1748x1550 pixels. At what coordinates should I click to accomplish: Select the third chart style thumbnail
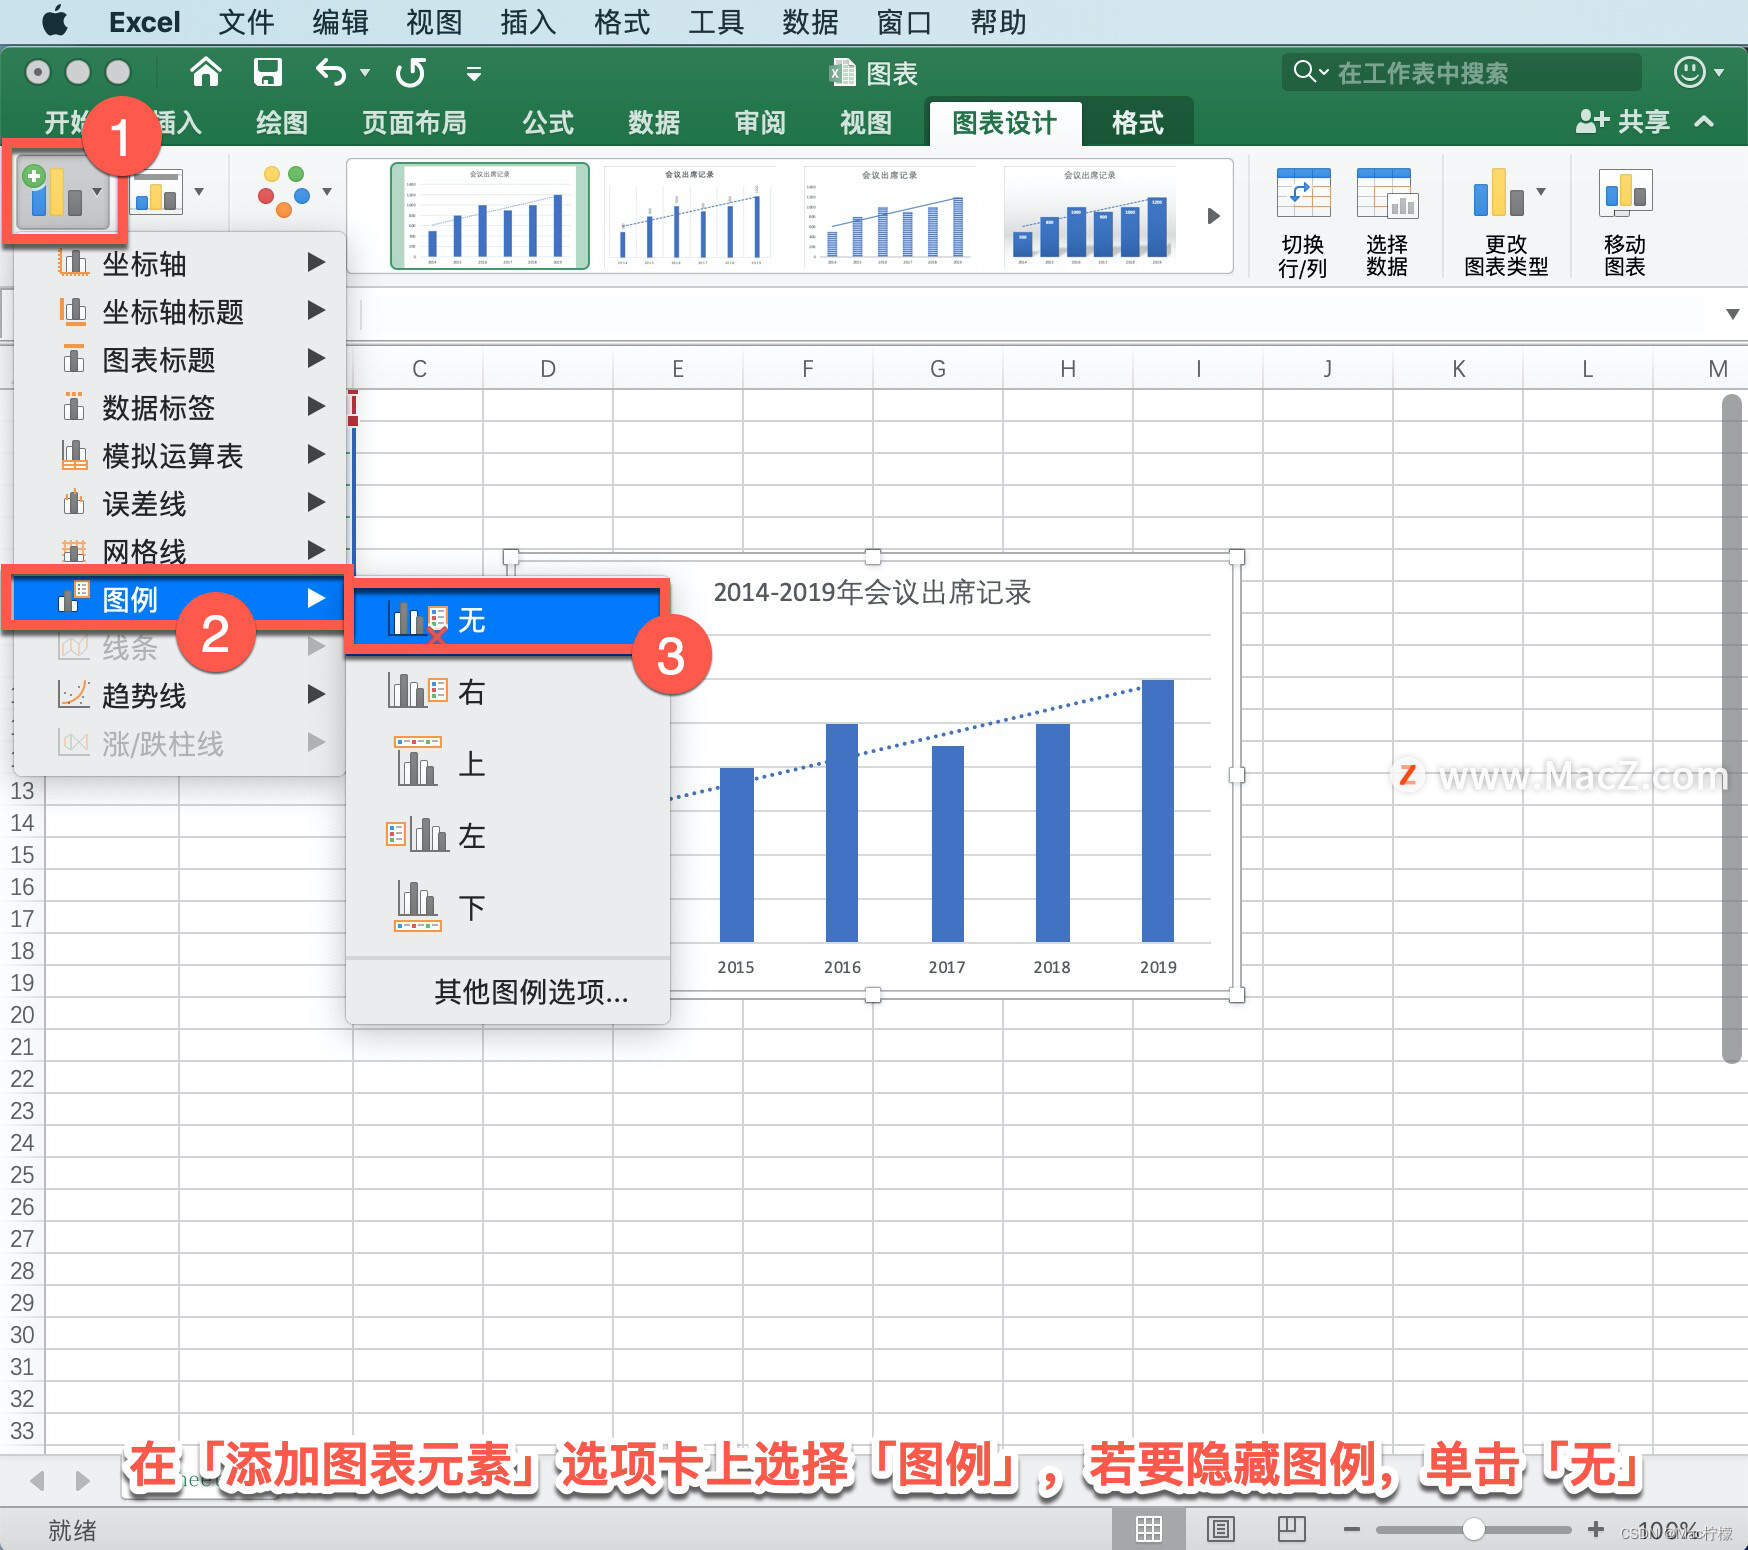(890, 216)
